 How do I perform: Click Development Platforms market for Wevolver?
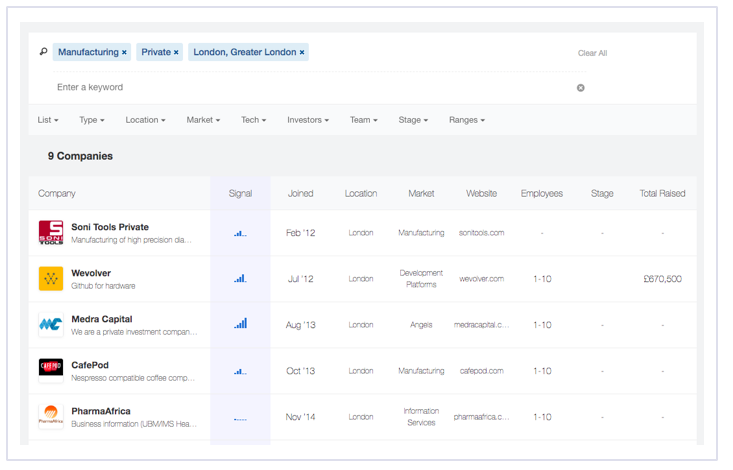point(421,279)
